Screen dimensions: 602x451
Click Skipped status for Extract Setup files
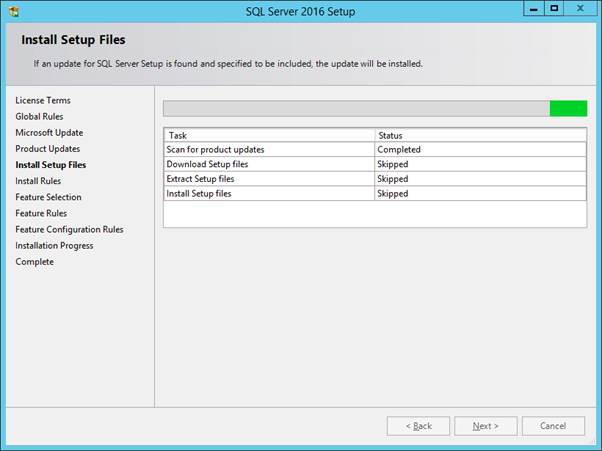(481, 179)
